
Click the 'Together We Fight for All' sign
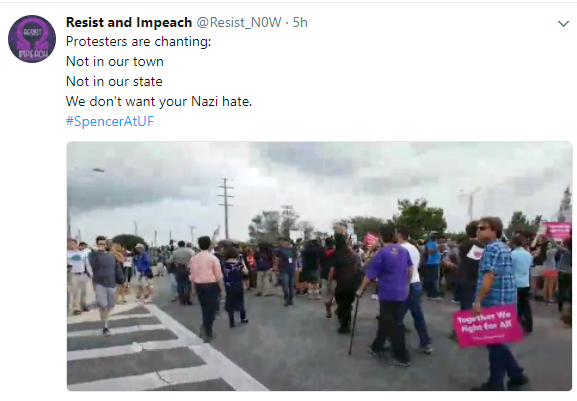[487, 326]
